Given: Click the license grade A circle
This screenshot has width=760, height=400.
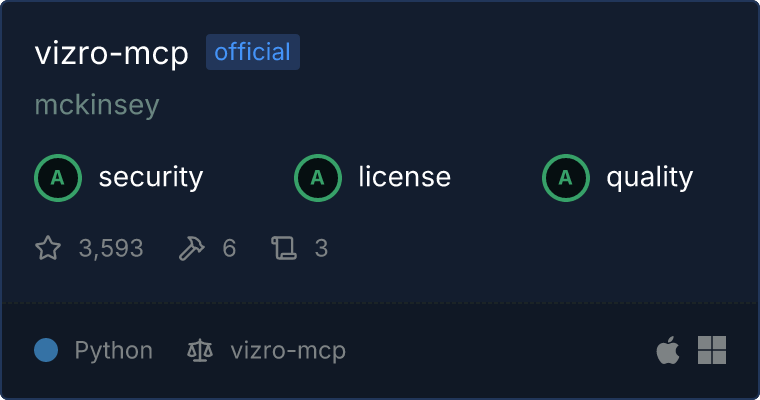Looking at the screenshot, I should coord(318,178).
